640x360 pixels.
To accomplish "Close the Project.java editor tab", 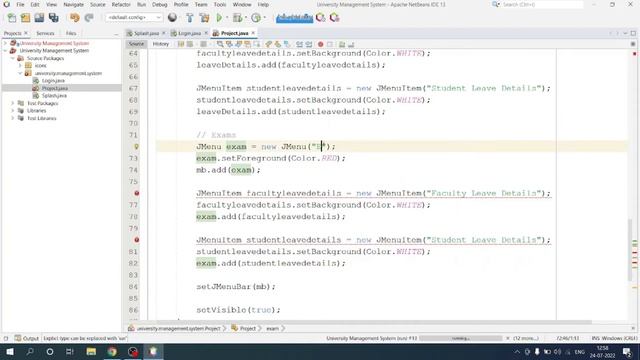I will [253, 33].
